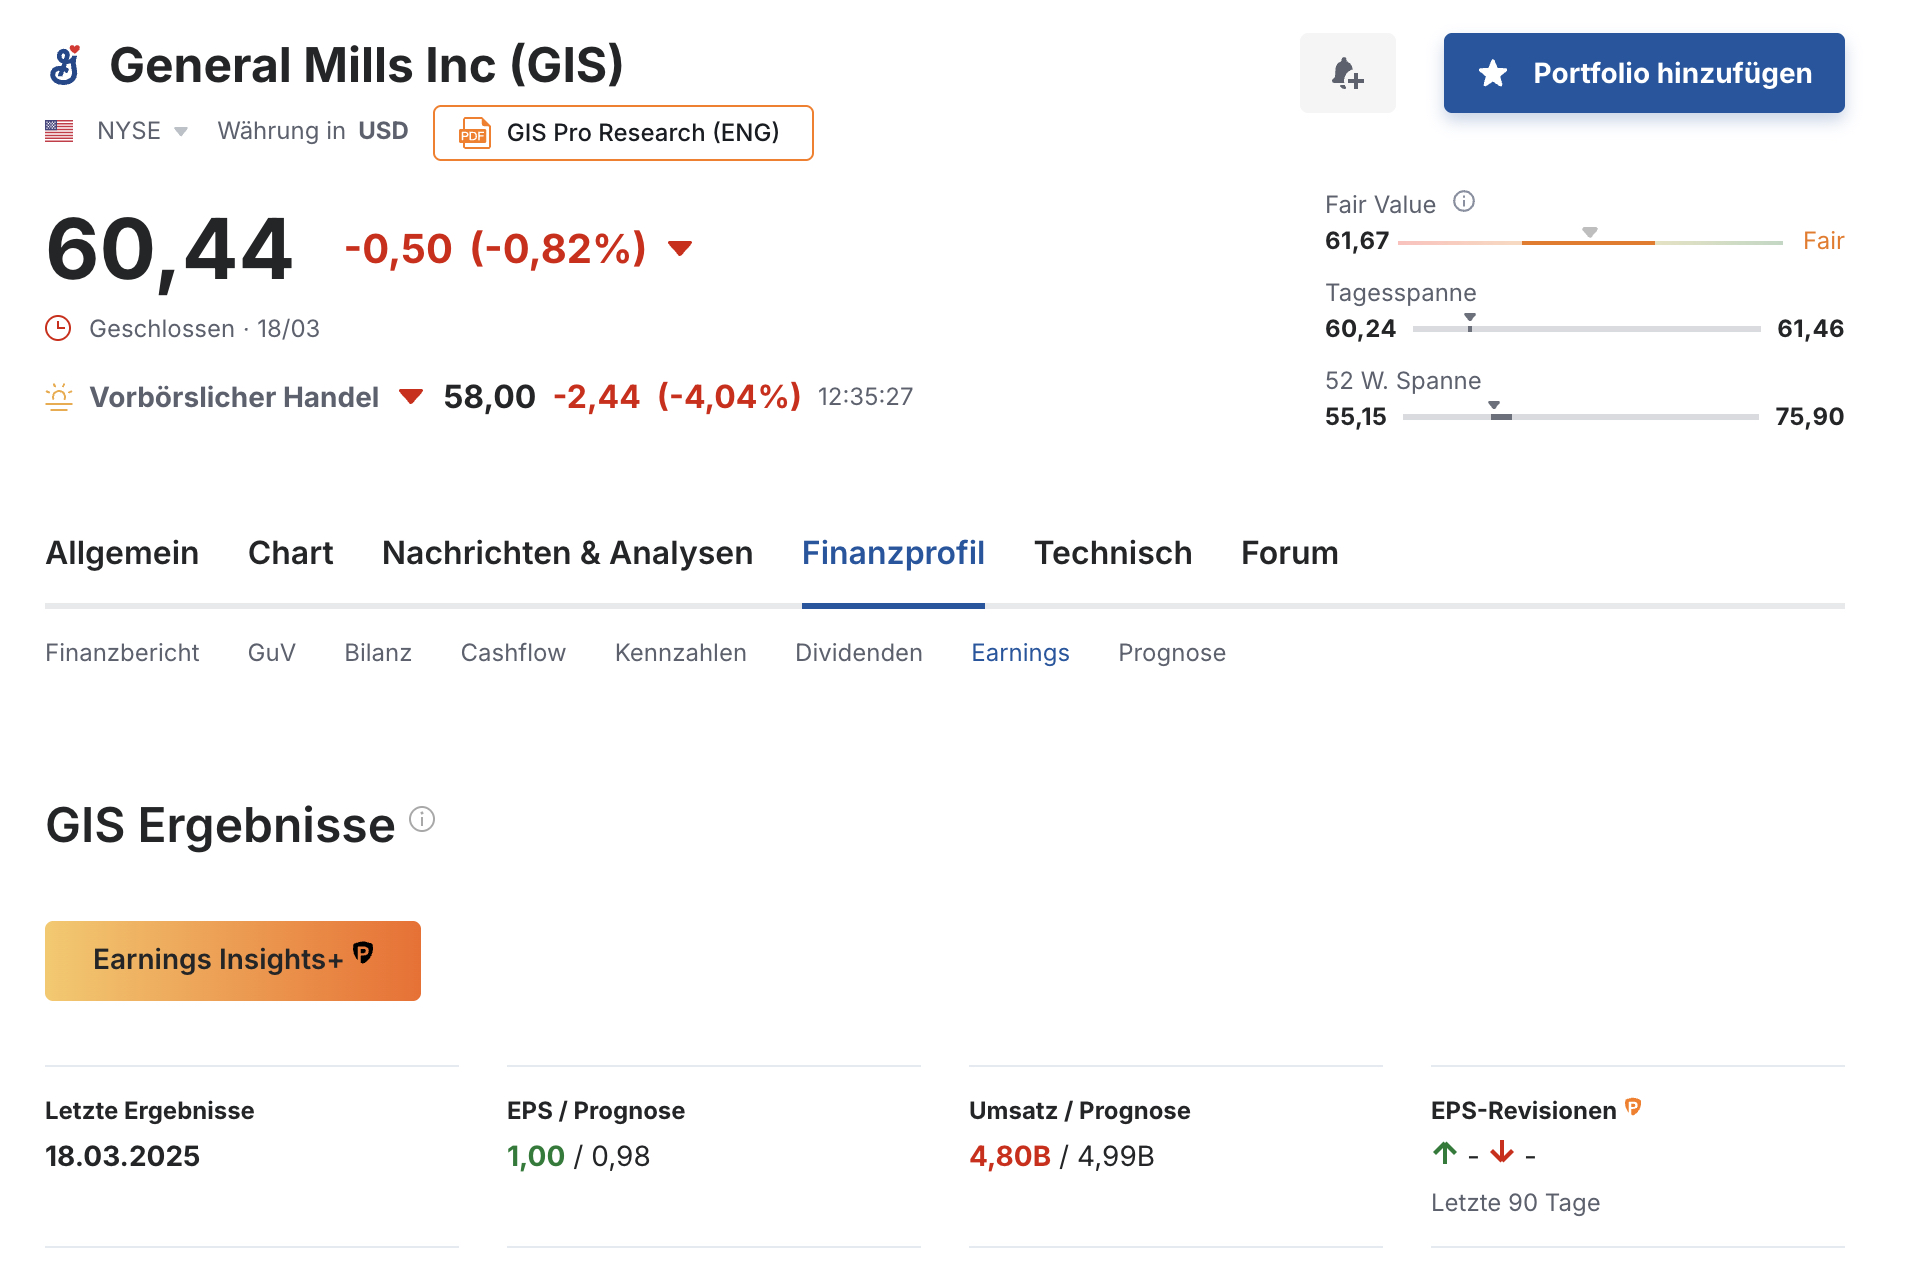Viewport: 1905px width, 1273px height.
Task: Open the Cashflow sub-tab
Action: click(x=513, y=653)
